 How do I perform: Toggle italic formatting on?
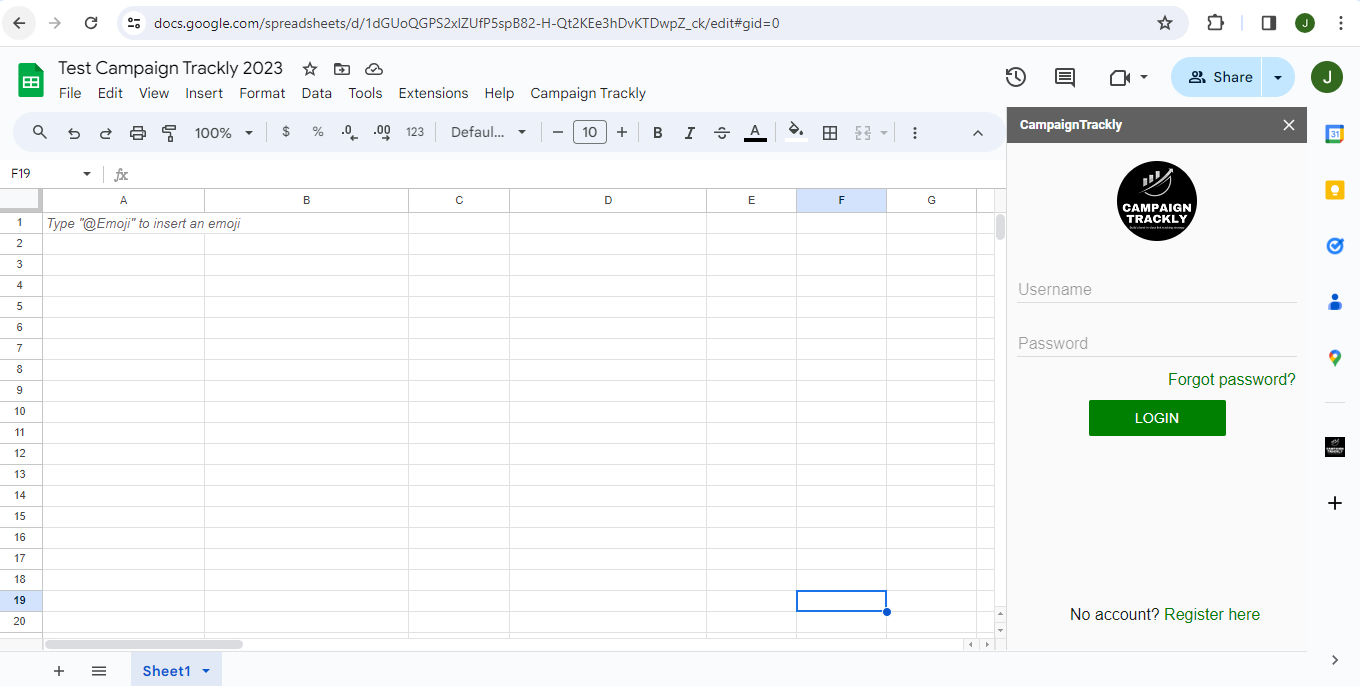point(689,131)
